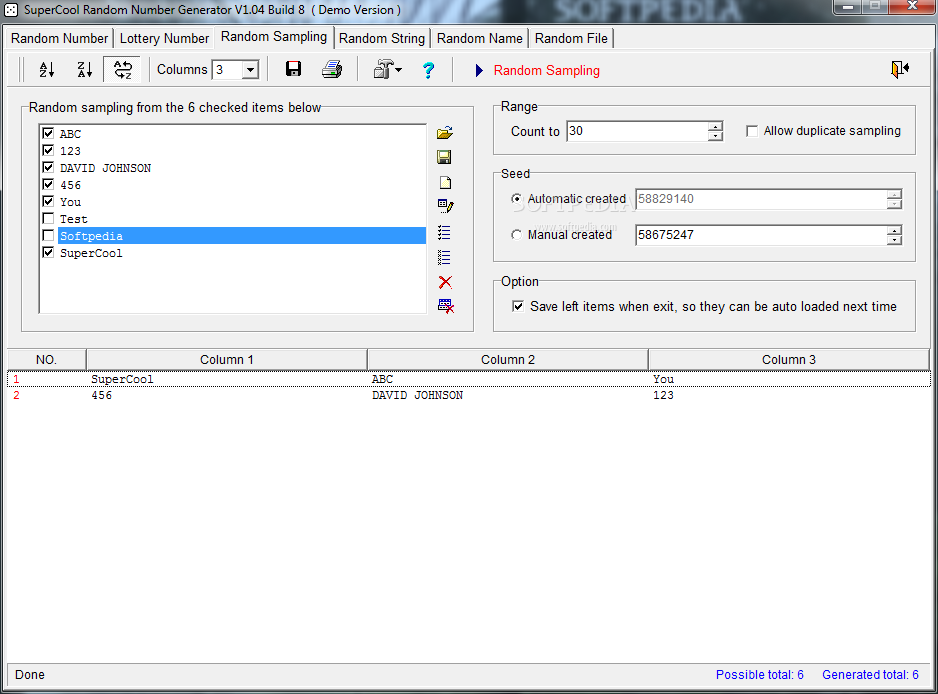Image resolution: width=938 pixels, height=694 pixels.
Task: Uncheck all items in the list
Action: 444,257
